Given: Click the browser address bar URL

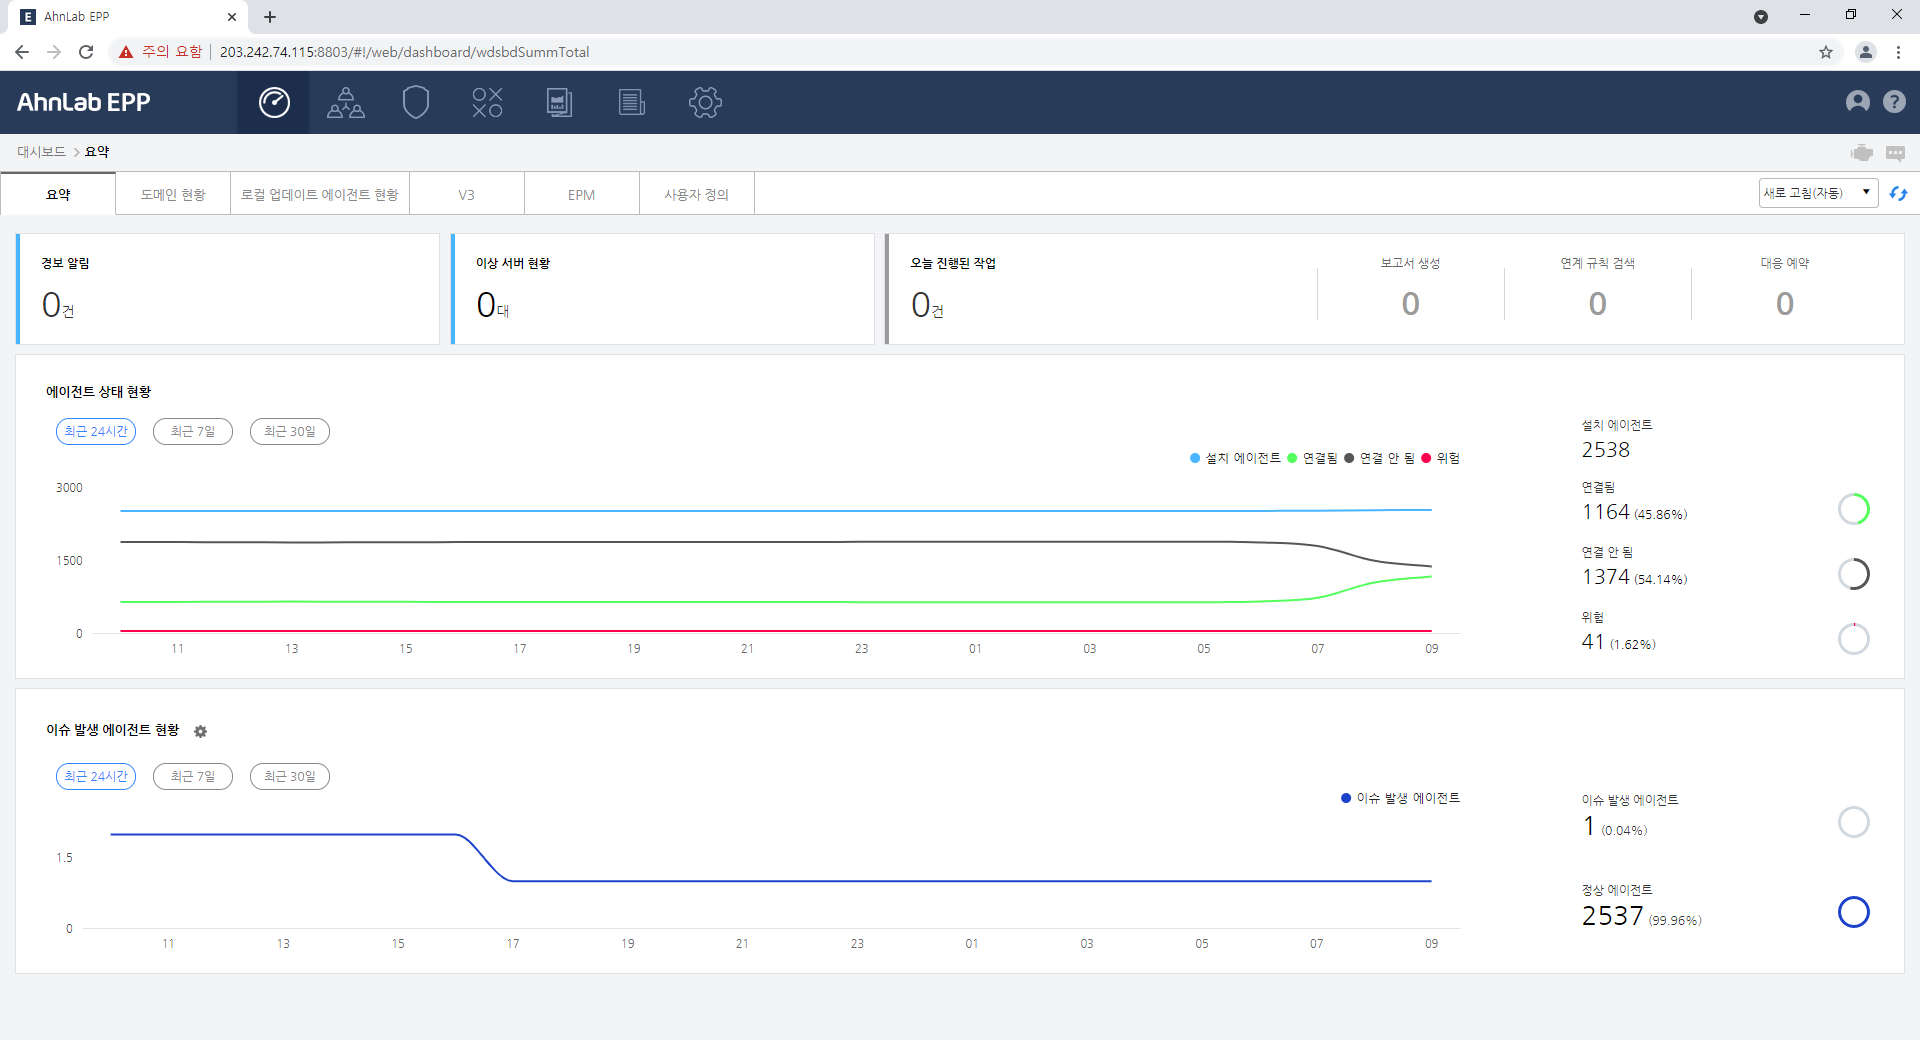Looking at the screenshot, I should point(404,52).
